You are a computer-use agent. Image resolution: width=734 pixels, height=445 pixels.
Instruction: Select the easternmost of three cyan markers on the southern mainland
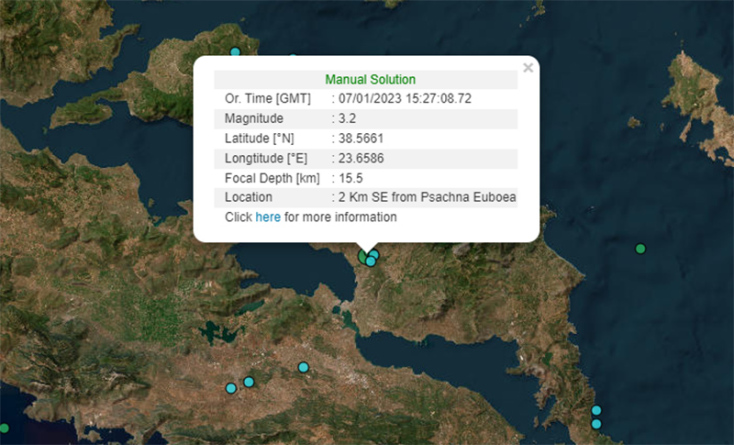click(303, 368)
